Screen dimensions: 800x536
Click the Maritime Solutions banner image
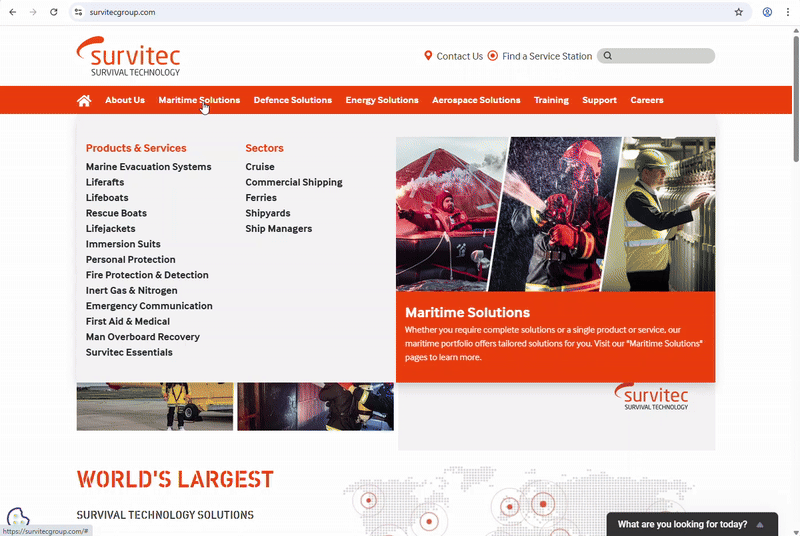tap(556, 214)
